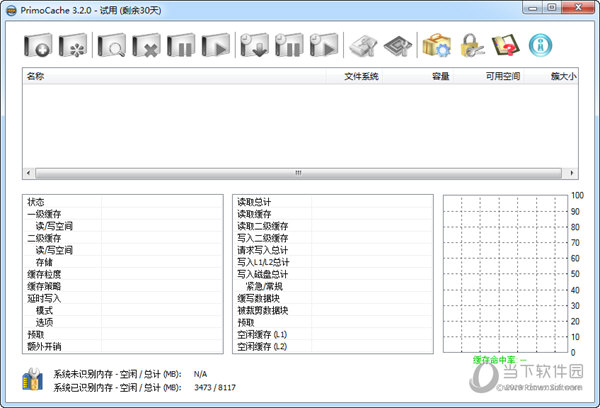Select the 空闲缓存 (L2) statistics row
Screen dimensions: 600x408
(333, 346)
